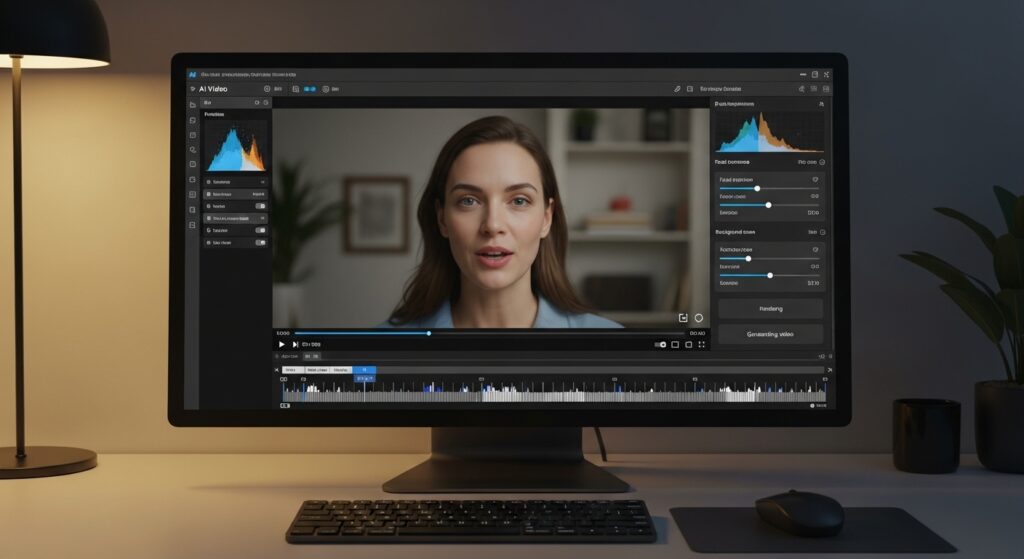The image size is (1024, 559).
Task: Open fullscreen with the expand-arrows icon
Action: (x=701, y=344)
